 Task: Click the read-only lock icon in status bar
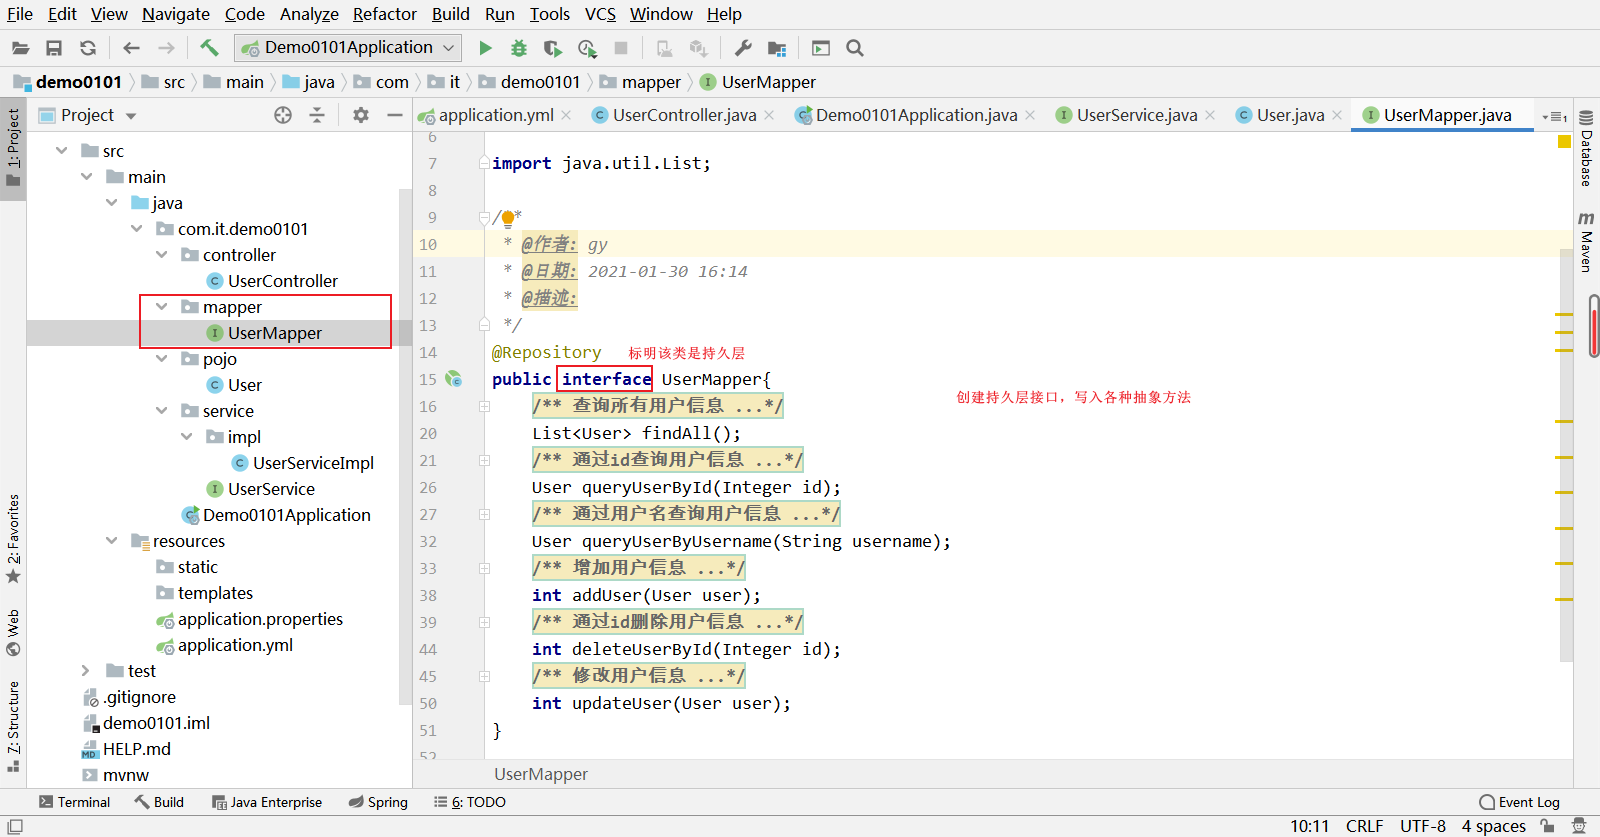[x=1547, y=826]
